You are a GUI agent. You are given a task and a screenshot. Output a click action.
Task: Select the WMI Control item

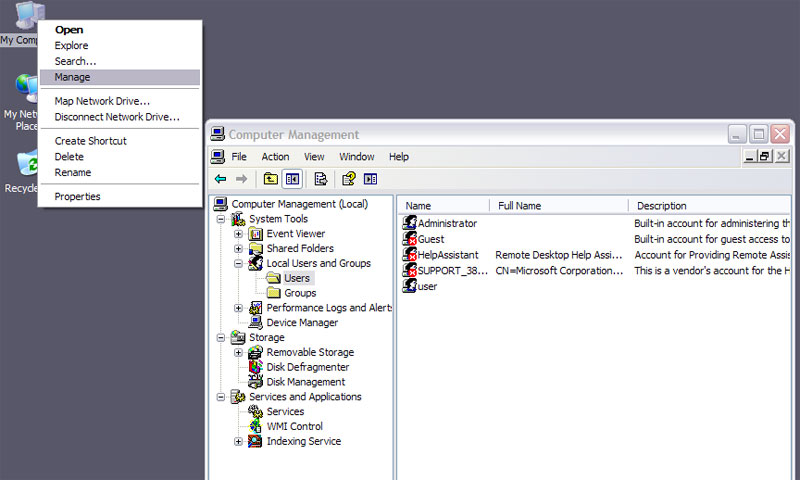click(x=294, y=426)
